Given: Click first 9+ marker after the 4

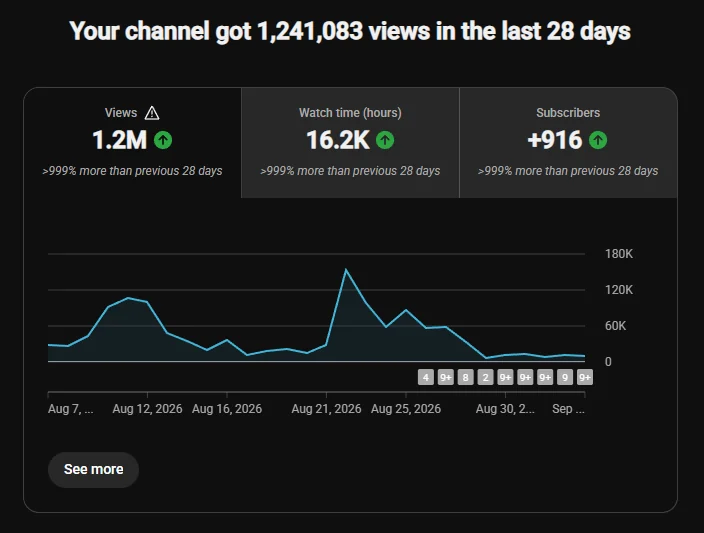Looking at the screenshot, I should click(x=445, y=378).
